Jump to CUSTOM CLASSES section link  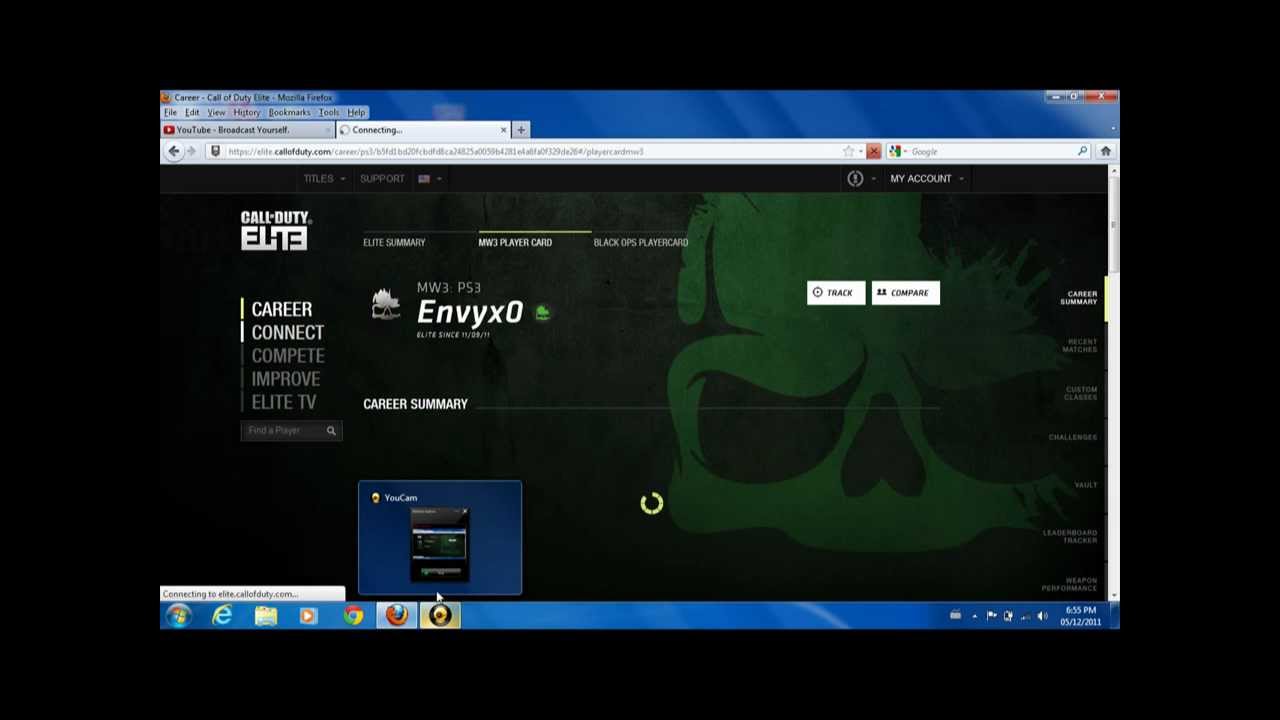coord(1081,393)
